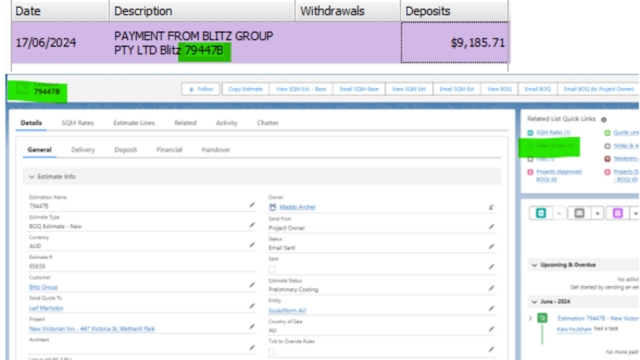Click the 17/06/2024 date cell
The height and width of the screenshot is (360, 640).
60,42
